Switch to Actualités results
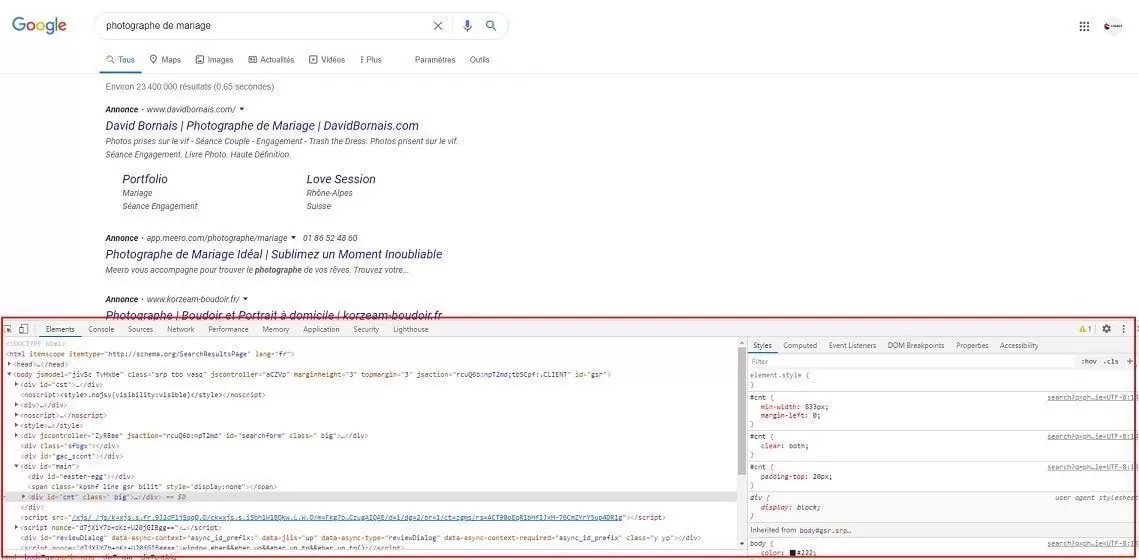Image resolution: width=1139 pixels, height=560 pixels. point(271,60)
